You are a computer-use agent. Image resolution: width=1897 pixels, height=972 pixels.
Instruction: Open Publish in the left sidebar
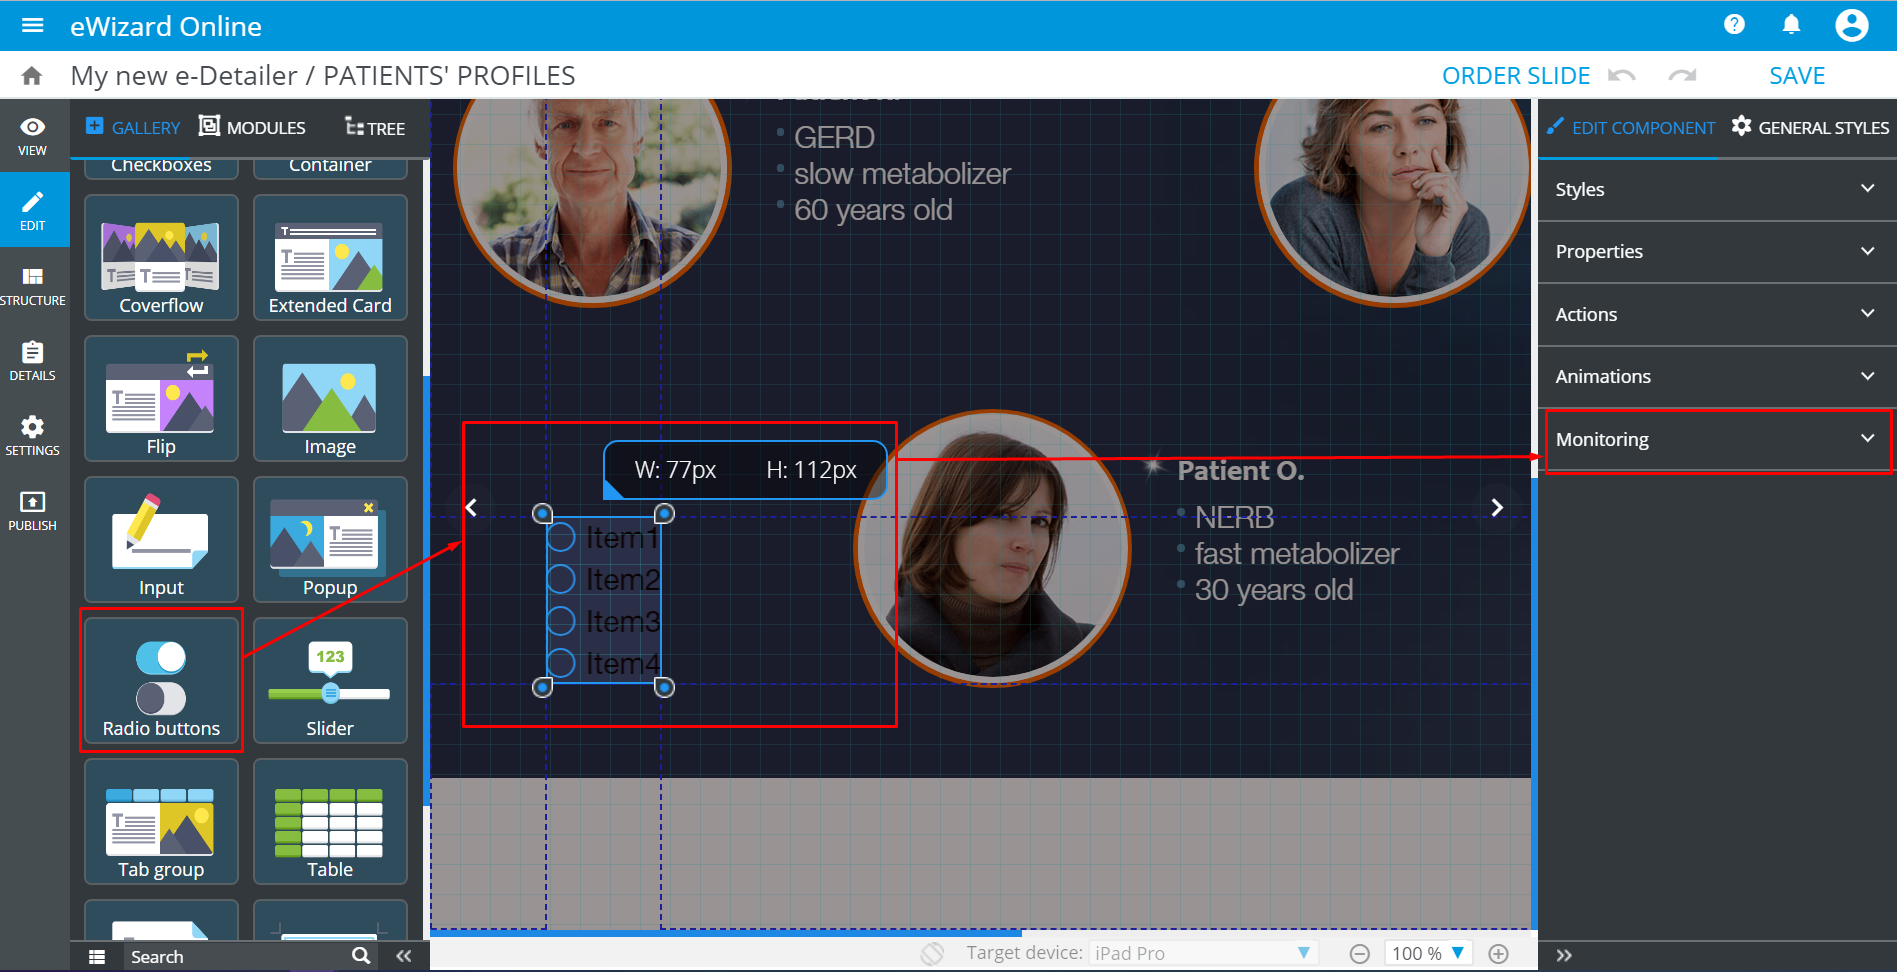coord(33,510)
